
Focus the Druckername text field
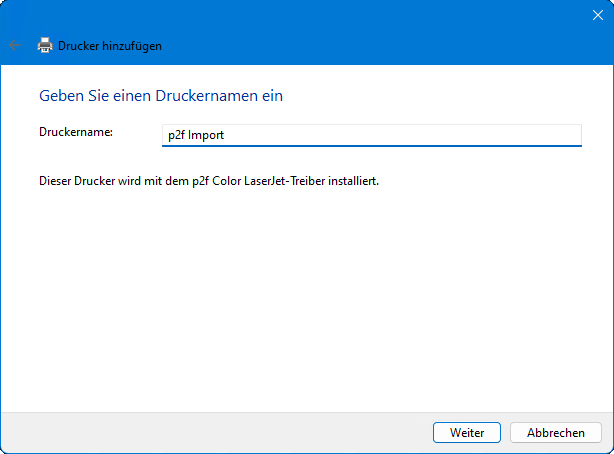point(371,134)
